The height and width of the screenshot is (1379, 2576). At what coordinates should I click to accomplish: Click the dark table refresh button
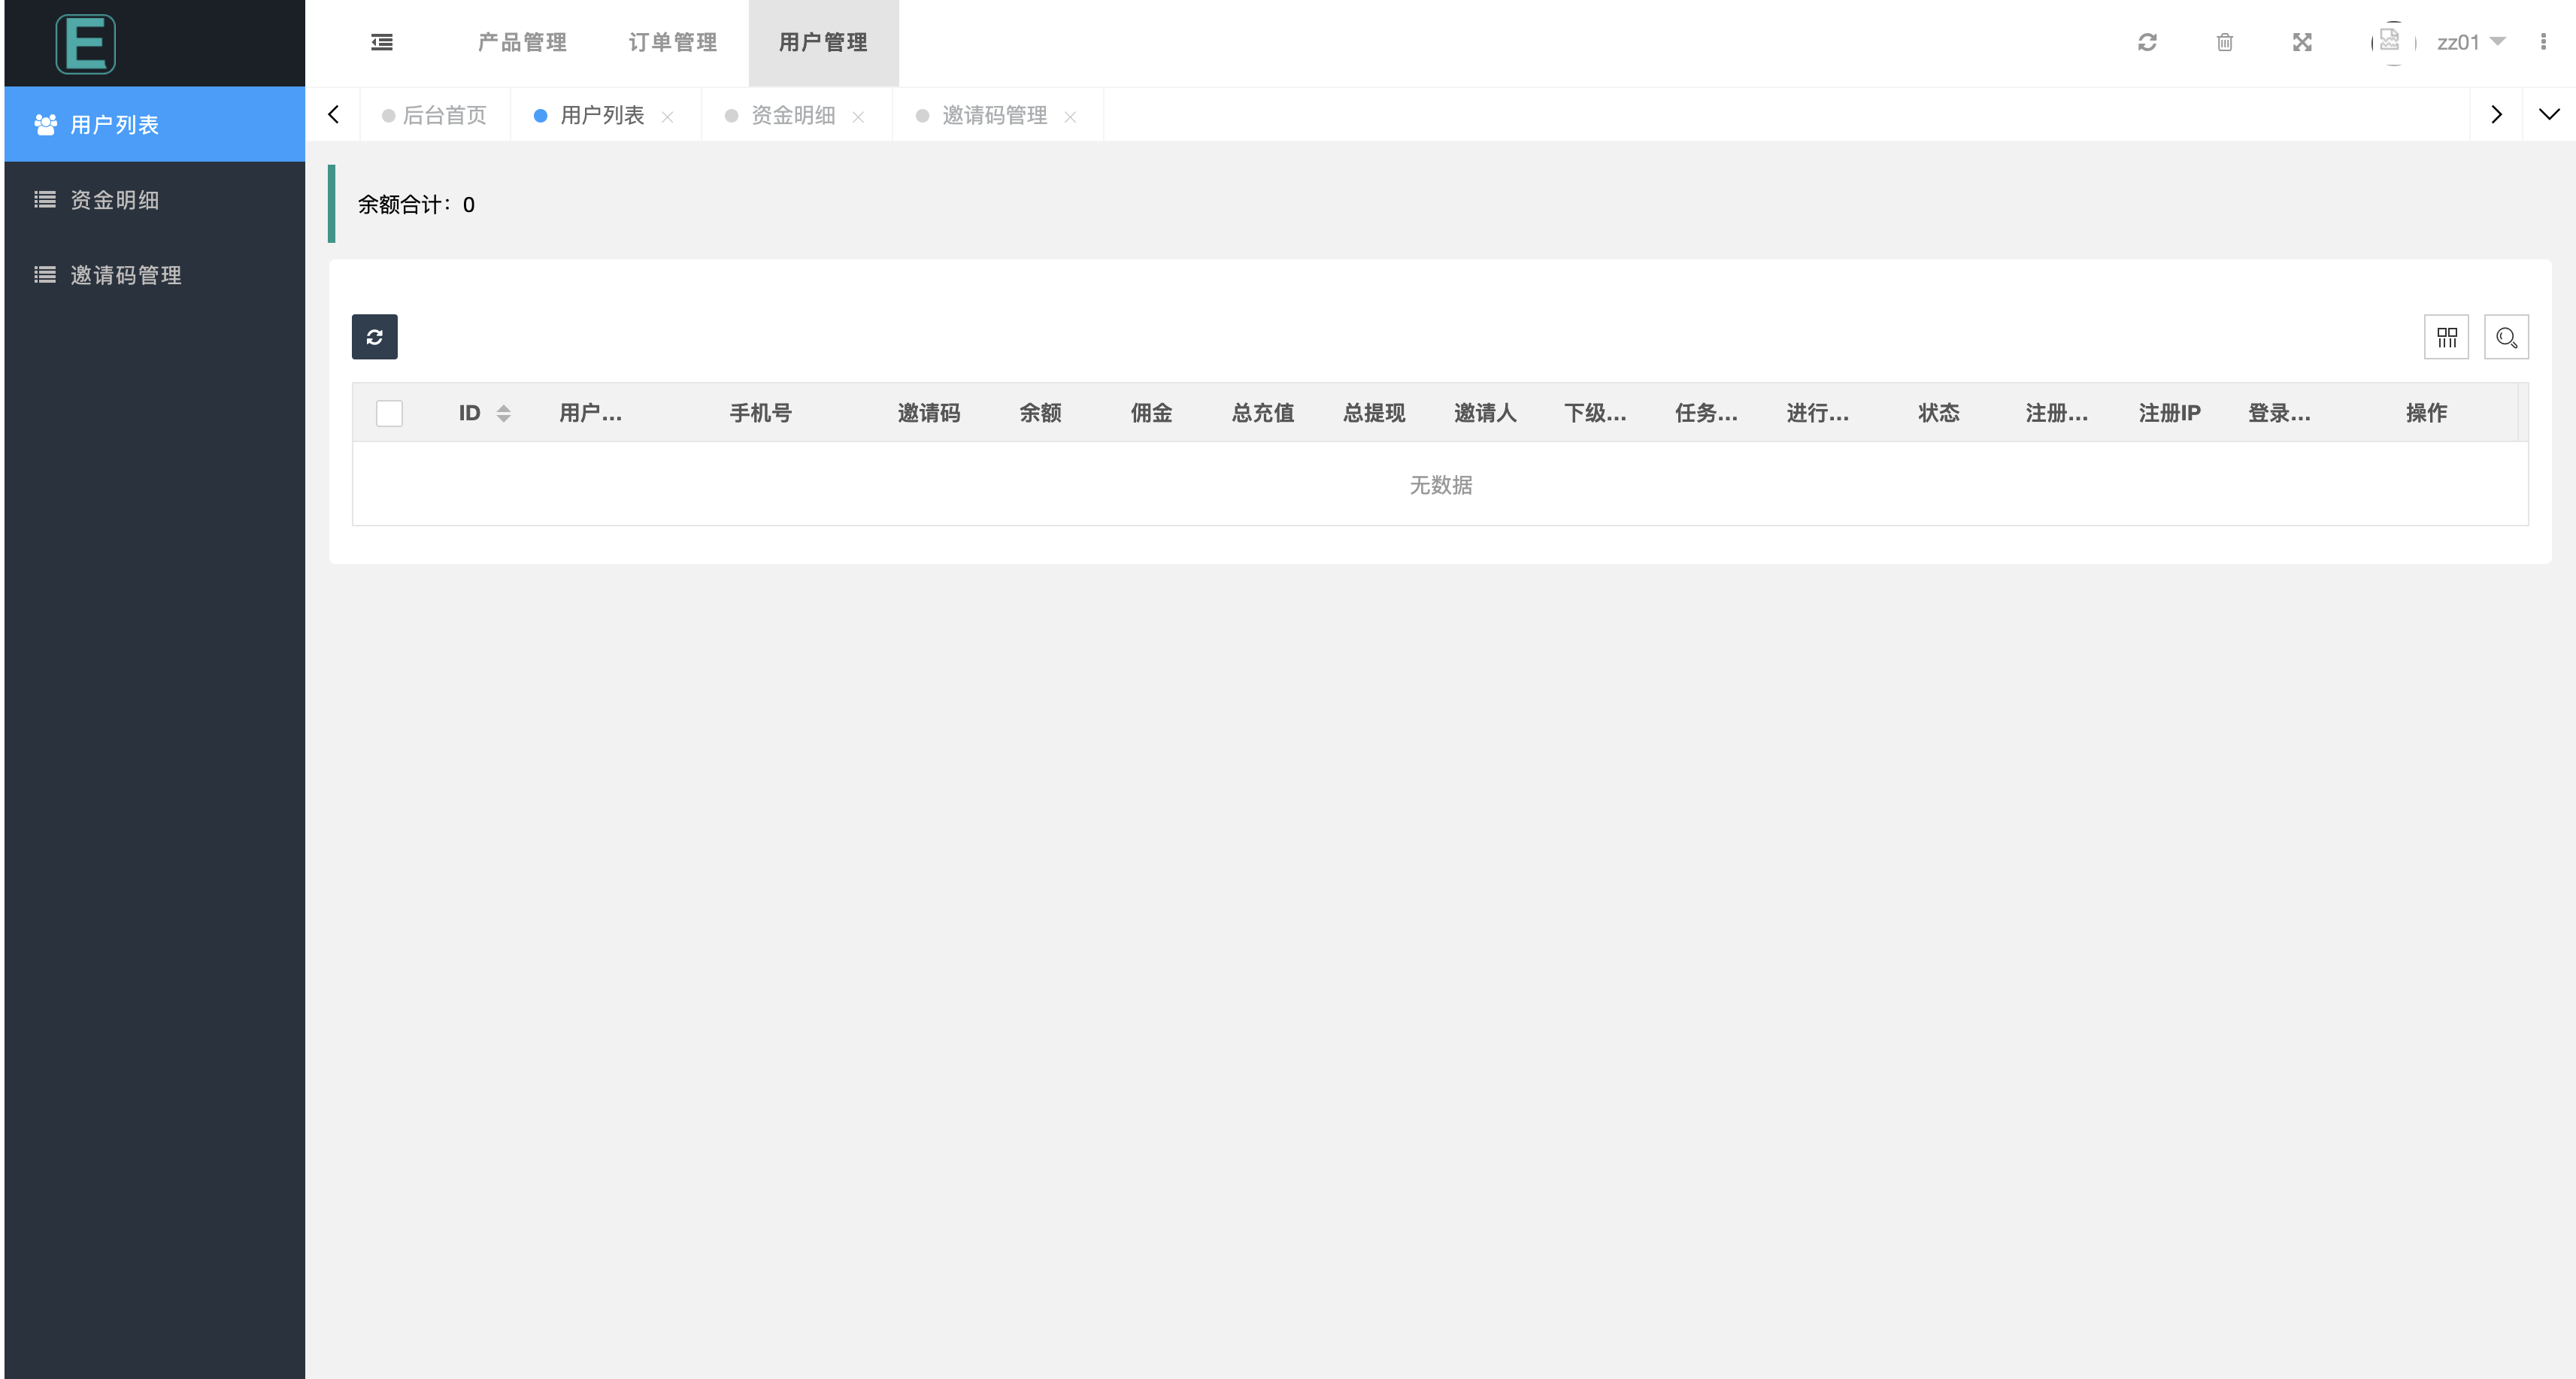[x=374, y=337]
